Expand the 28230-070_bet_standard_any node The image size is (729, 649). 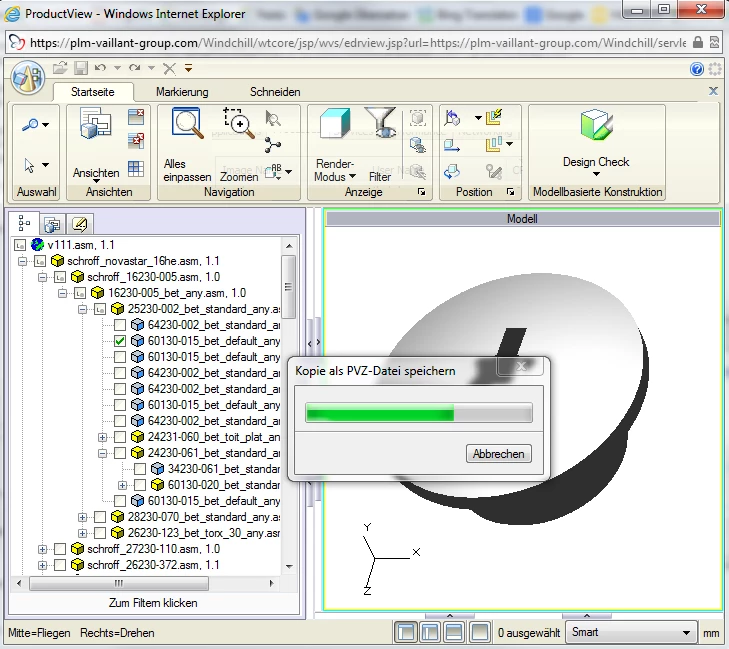point(82,517)
